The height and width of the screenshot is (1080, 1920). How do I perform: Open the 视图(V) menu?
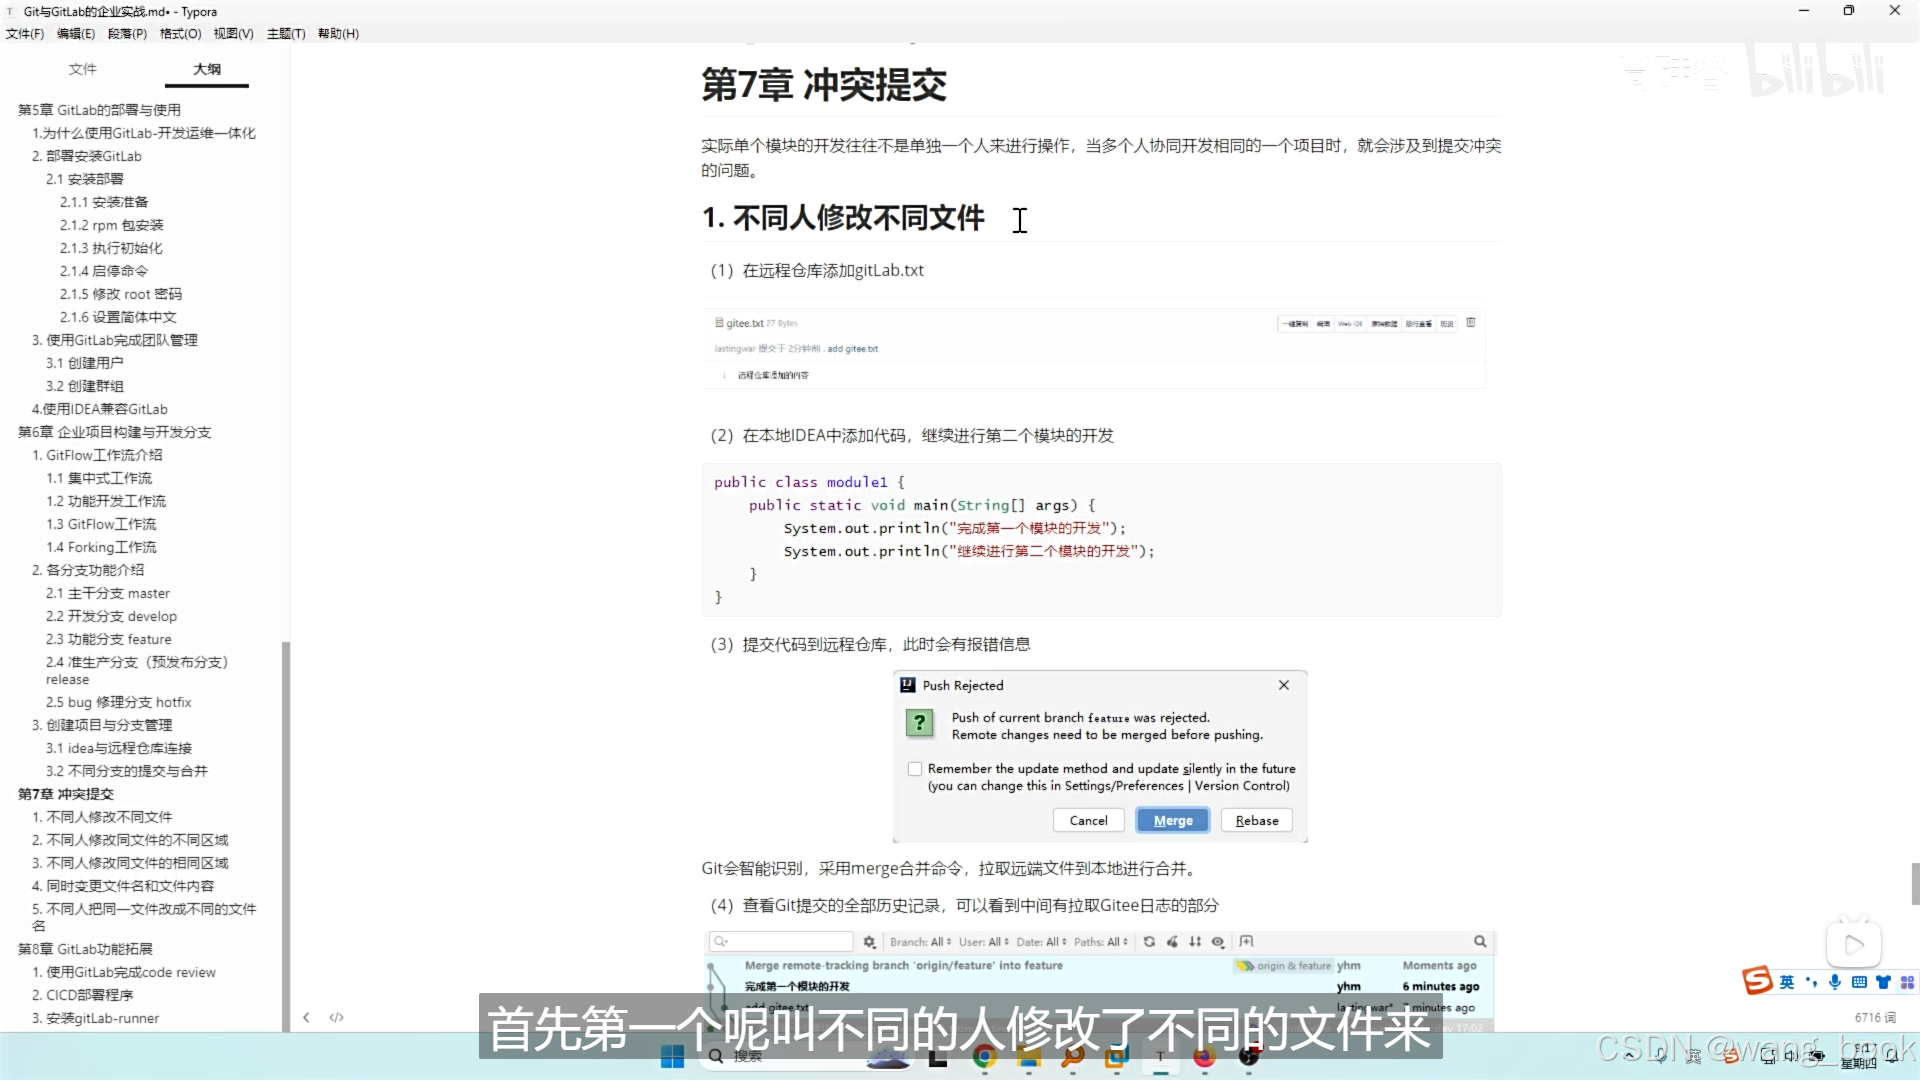[233, 33]
